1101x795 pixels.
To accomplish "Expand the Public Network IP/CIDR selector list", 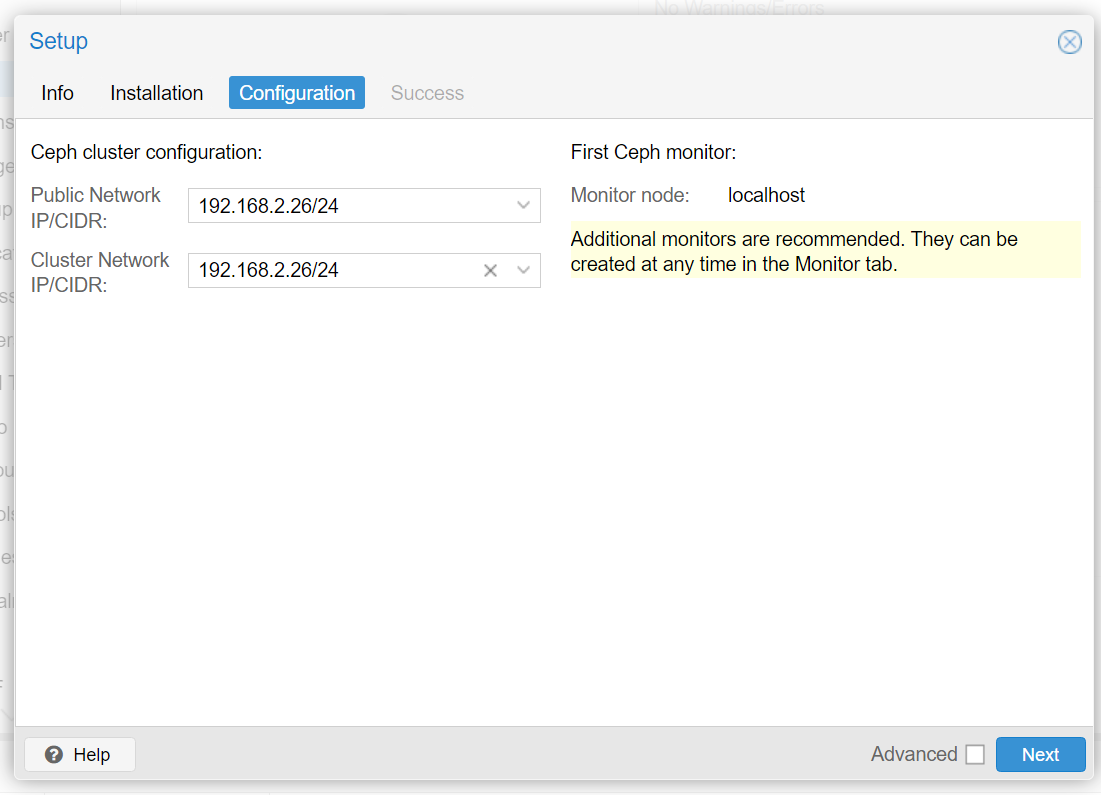I will [523, 205].
